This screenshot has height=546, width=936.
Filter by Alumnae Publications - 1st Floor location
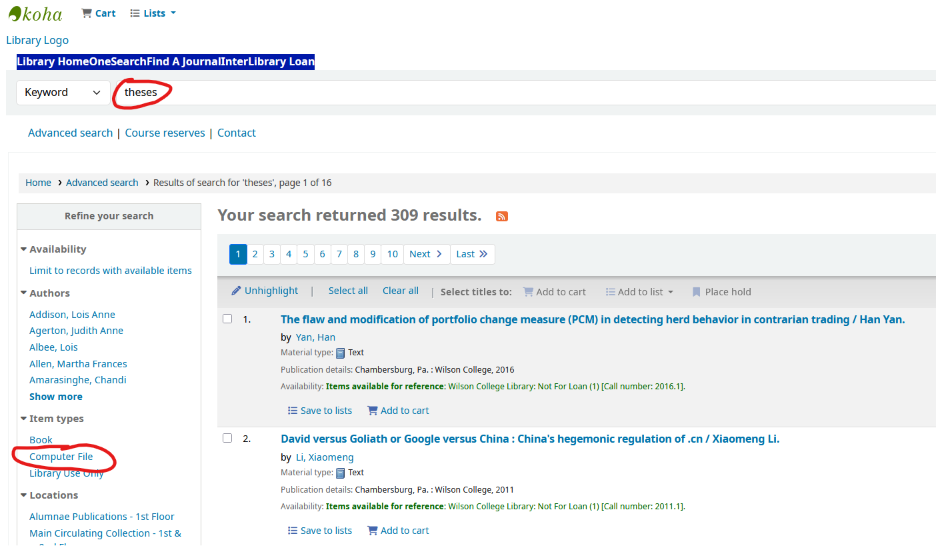click(x=101, y=517)
